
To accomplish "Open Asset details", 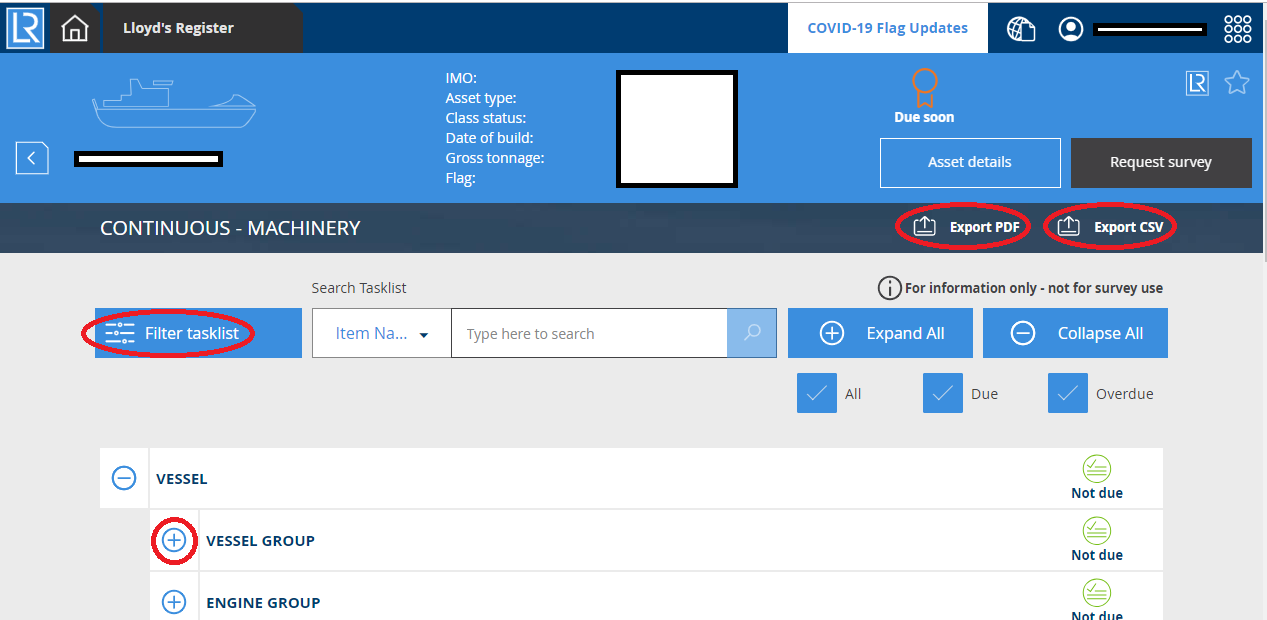I will click(970, 162).
